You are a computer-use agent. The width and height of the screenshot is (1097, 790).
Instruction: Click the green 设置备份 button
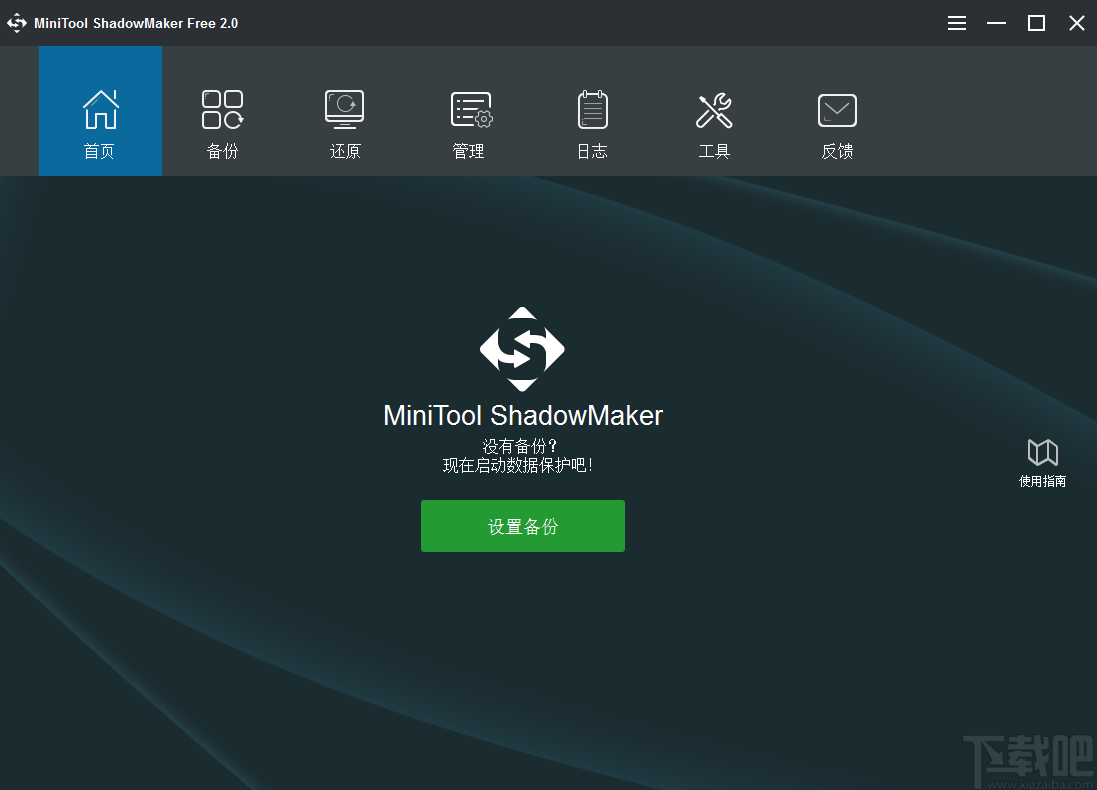coord(522,525)
